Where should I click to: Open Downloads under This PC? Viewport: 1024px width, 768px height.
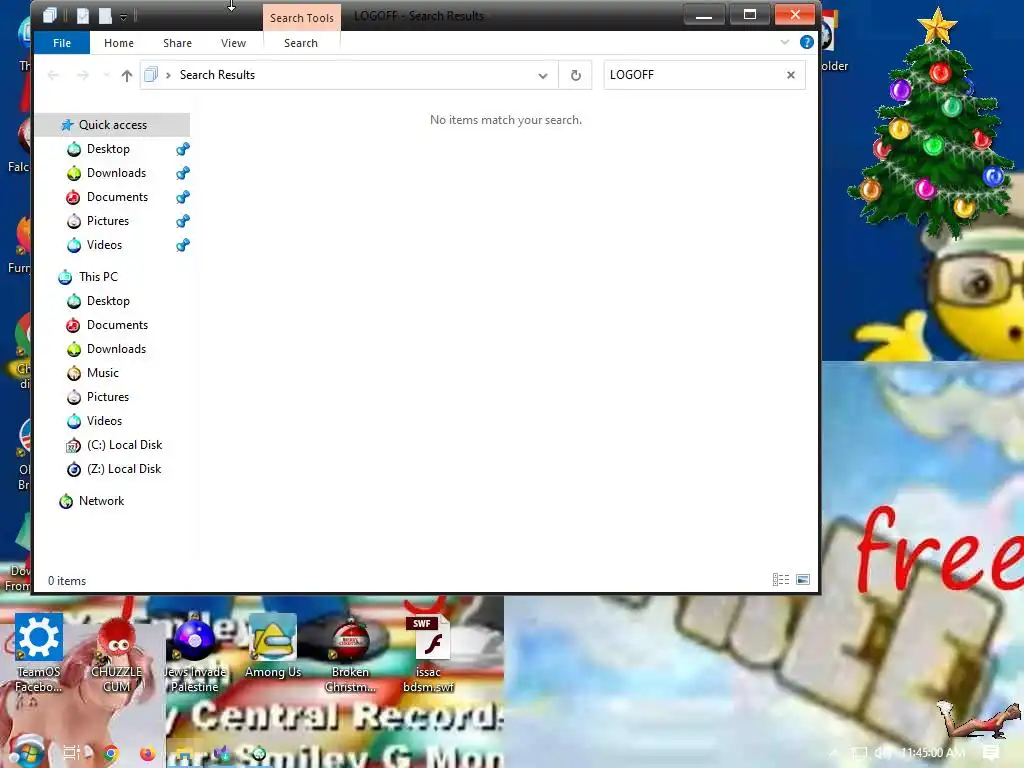(x=116, y=349)
